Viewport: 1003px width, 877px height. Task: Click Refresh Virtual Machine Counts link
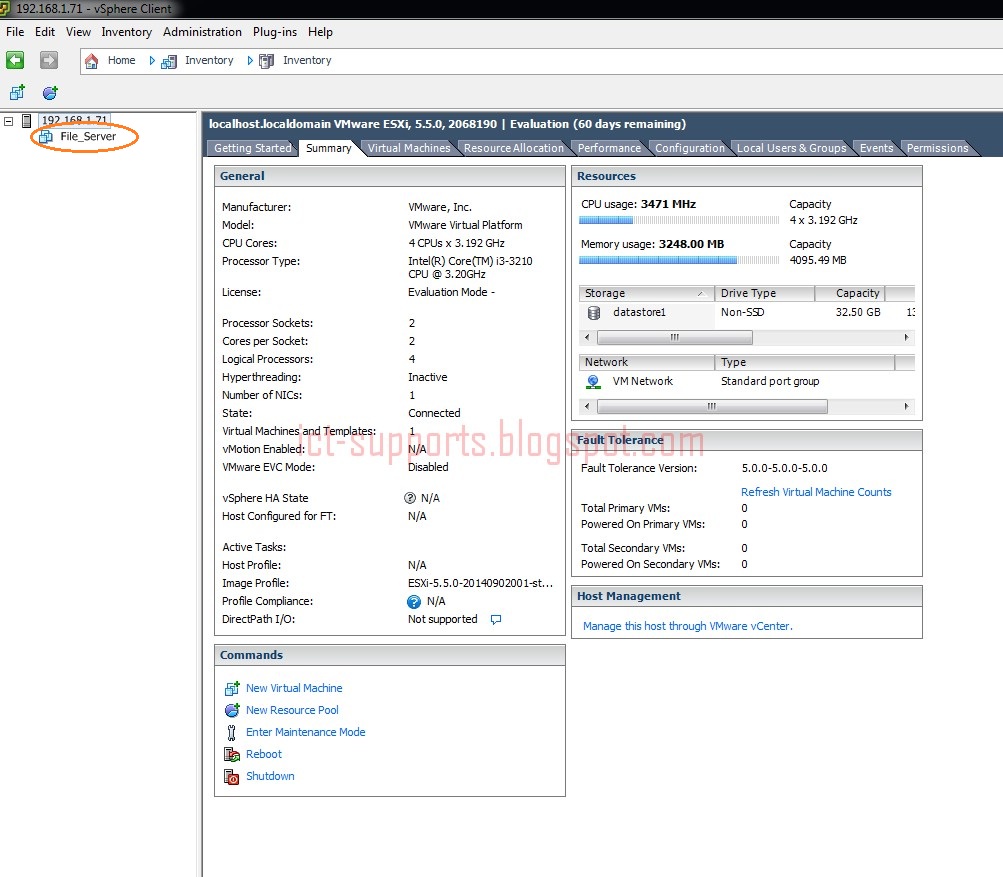(x=816, y=492)
